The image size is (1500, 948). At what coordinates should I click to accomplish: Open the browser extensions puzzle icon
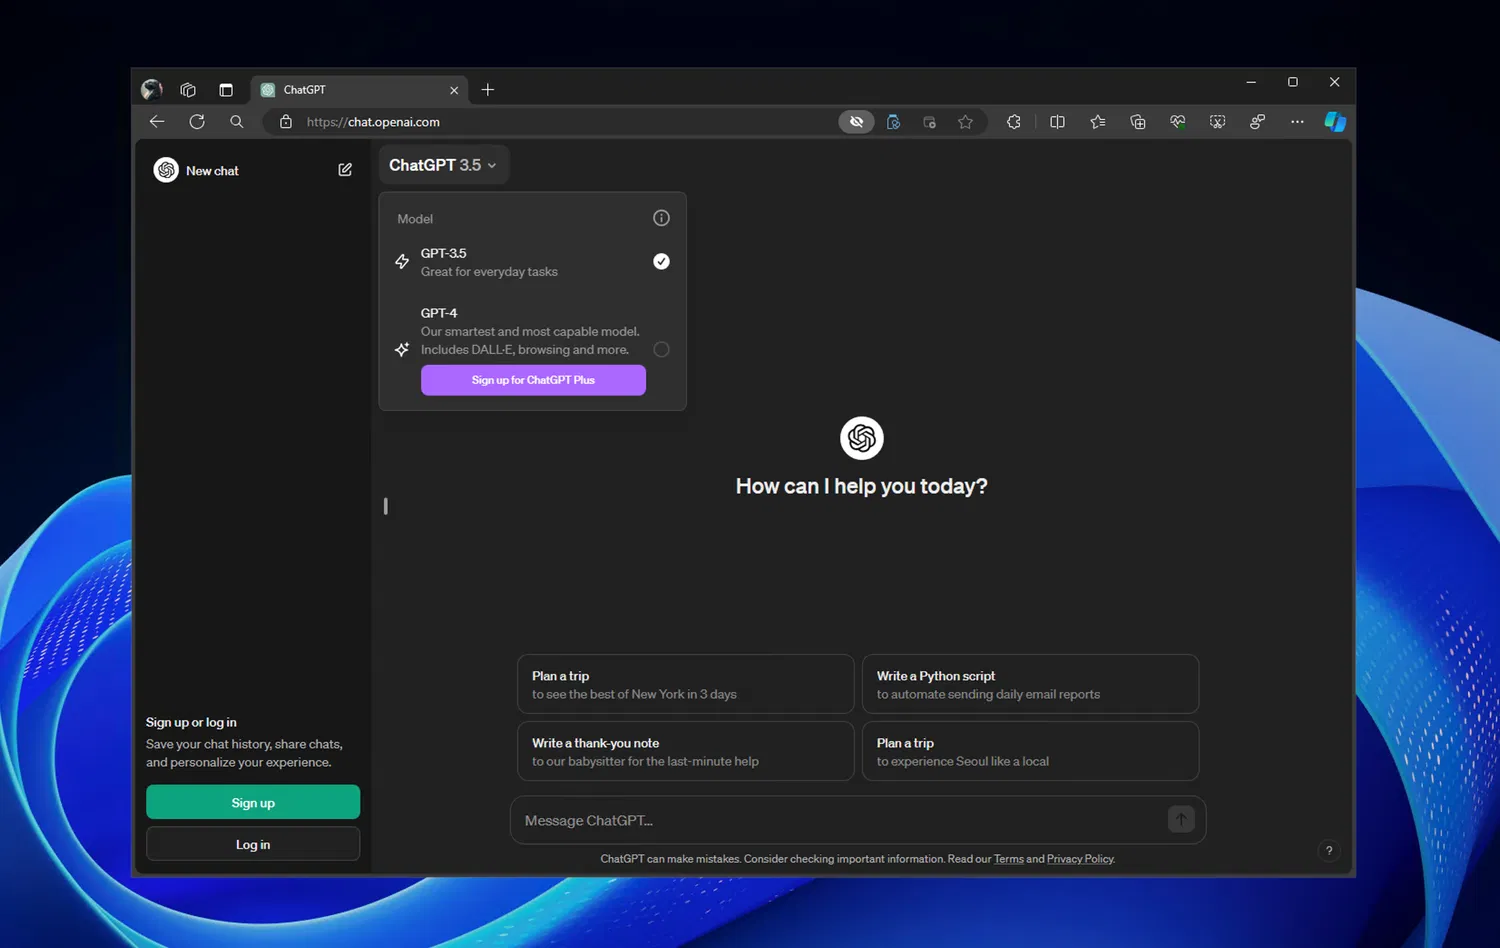point(1014,122)
